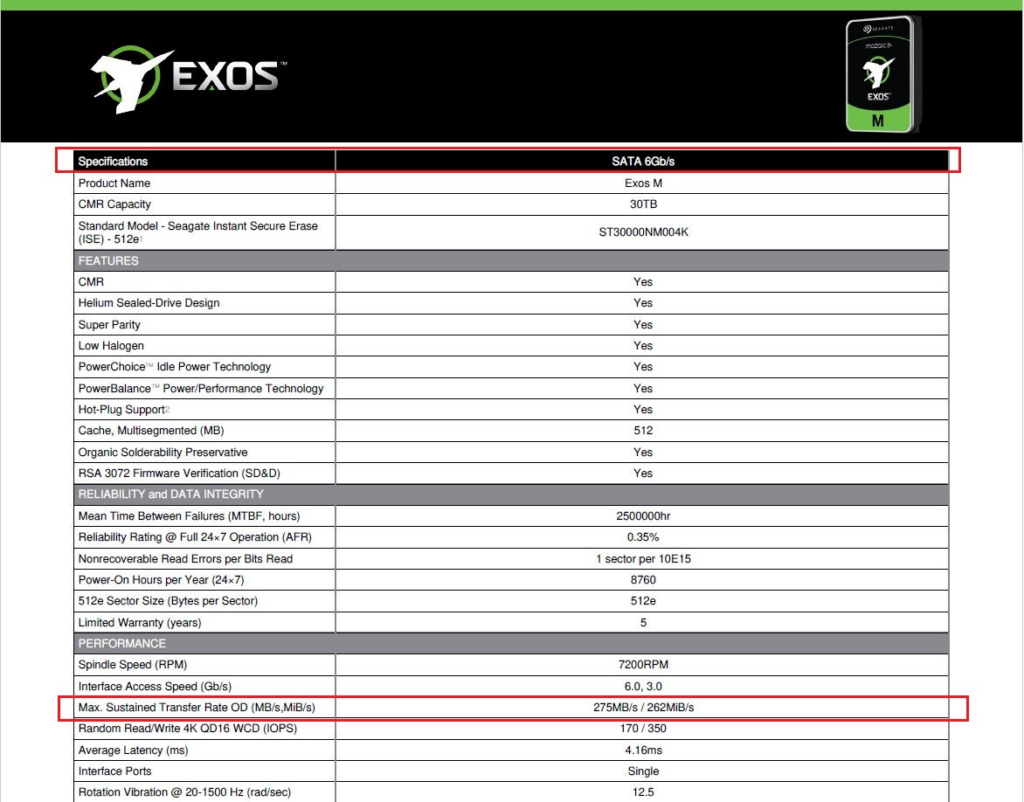This screenshot has width=1024, height=802.
Task: Select '275MB/s / 262MiB/s' value
Action: [643, 707]
